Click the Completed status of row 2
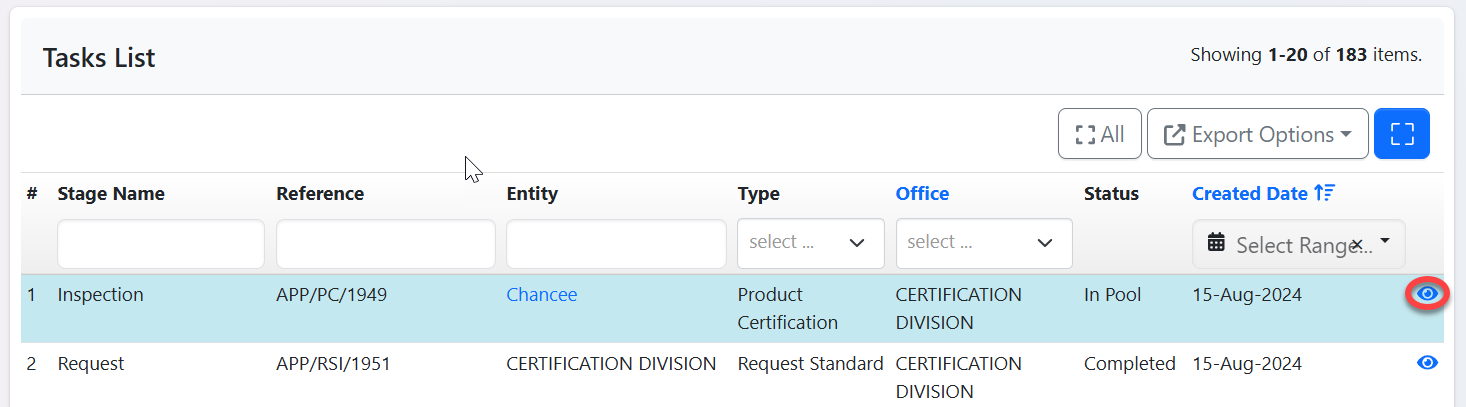This screenshot has width=1466, height=407. pyautogui.click(x=1129, y=364)
